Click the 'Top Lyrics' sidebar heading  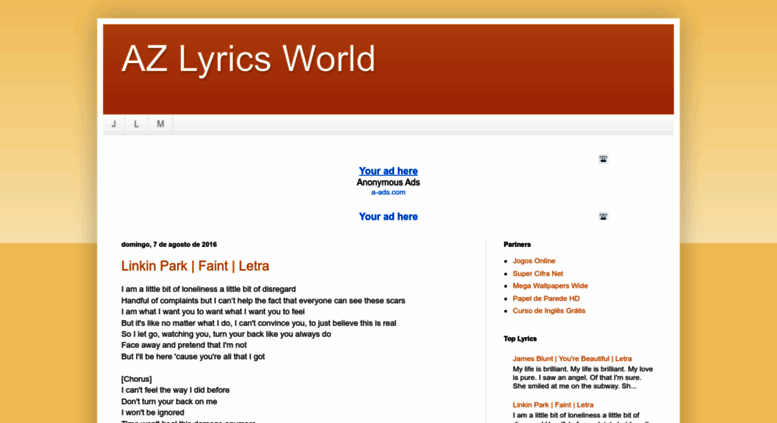pyautogui.click(x=520, y=339)
